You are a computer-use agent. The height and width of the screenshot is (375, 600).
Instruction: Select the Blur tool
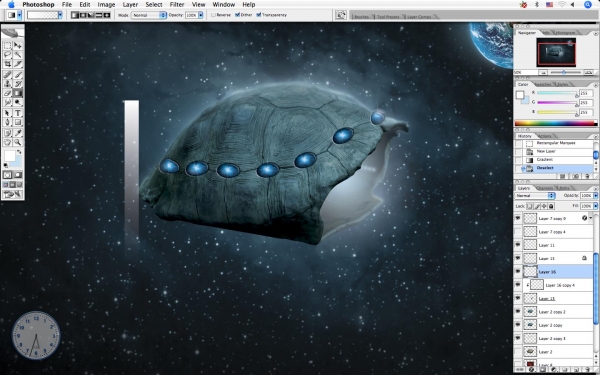click(7, 102)
